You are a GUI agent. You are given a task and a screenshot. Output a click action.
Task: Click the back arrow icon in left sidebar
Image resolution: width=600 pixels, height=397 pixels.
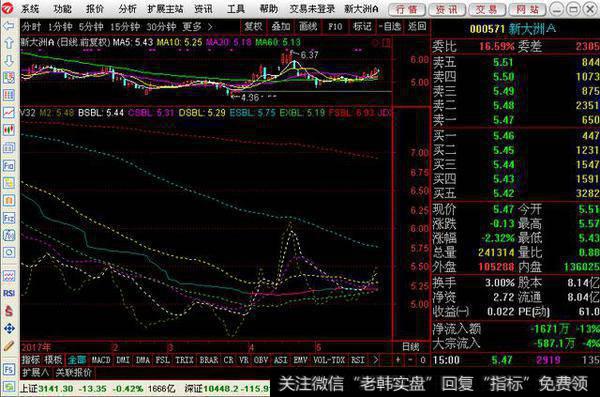pyautogui.click(x=8, y=26)
